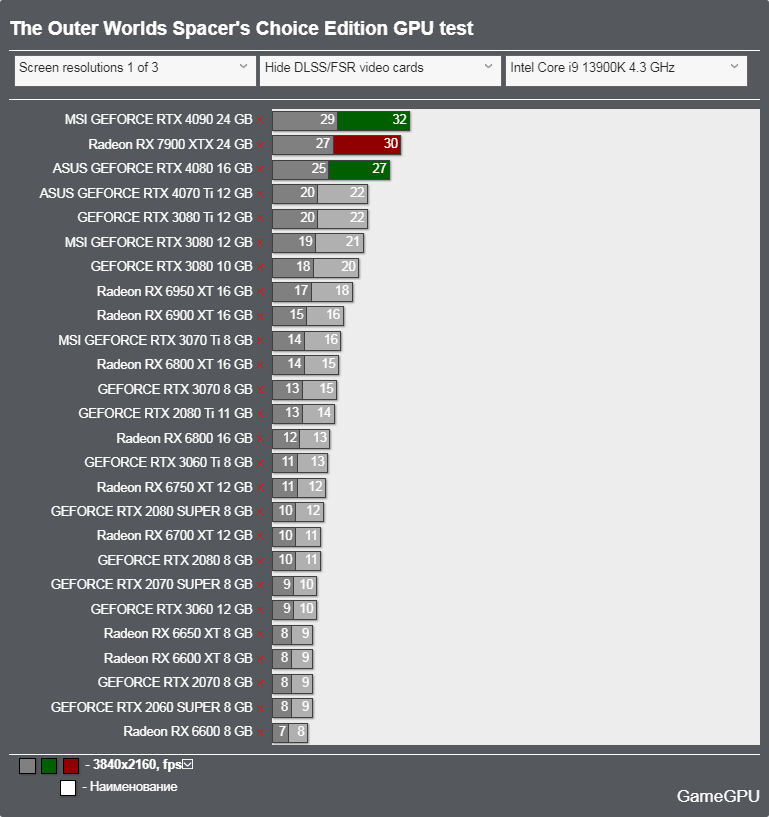Click the Radeon RX 7900 XTX 24 GB label
The image size is (769, 817).
click(x=170, y=144)
